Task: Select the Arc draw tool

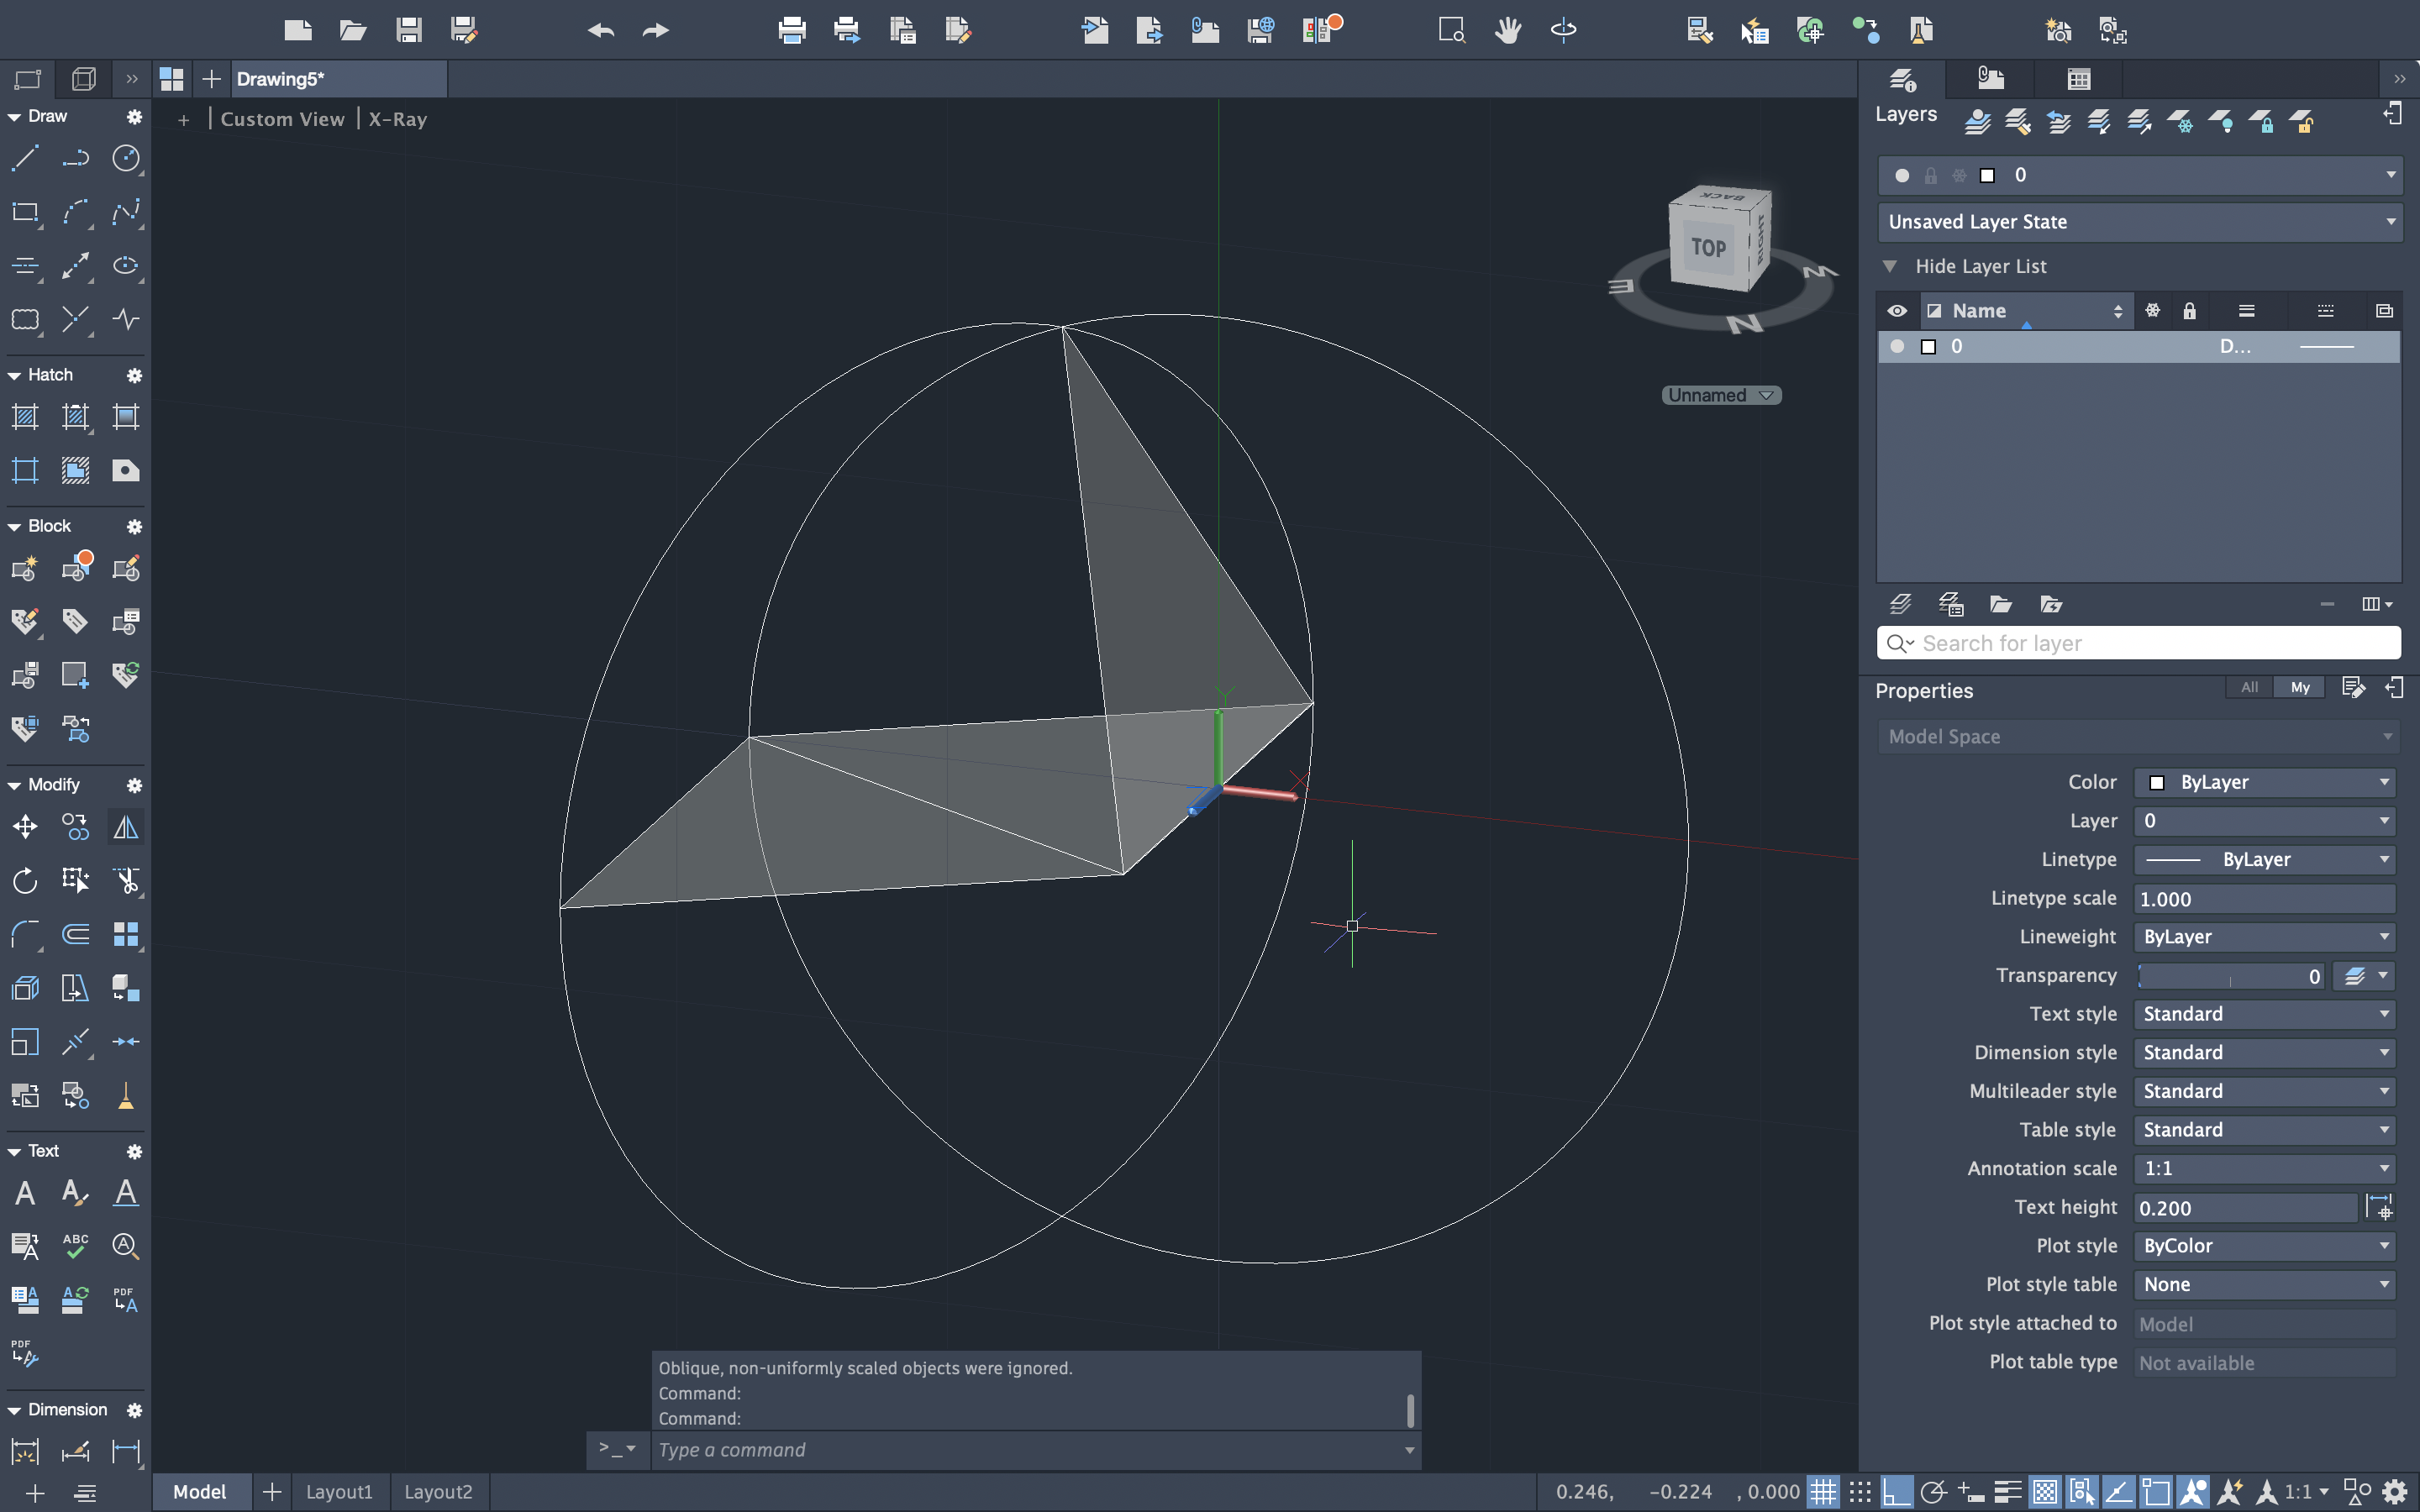Action: click(76, 212)
